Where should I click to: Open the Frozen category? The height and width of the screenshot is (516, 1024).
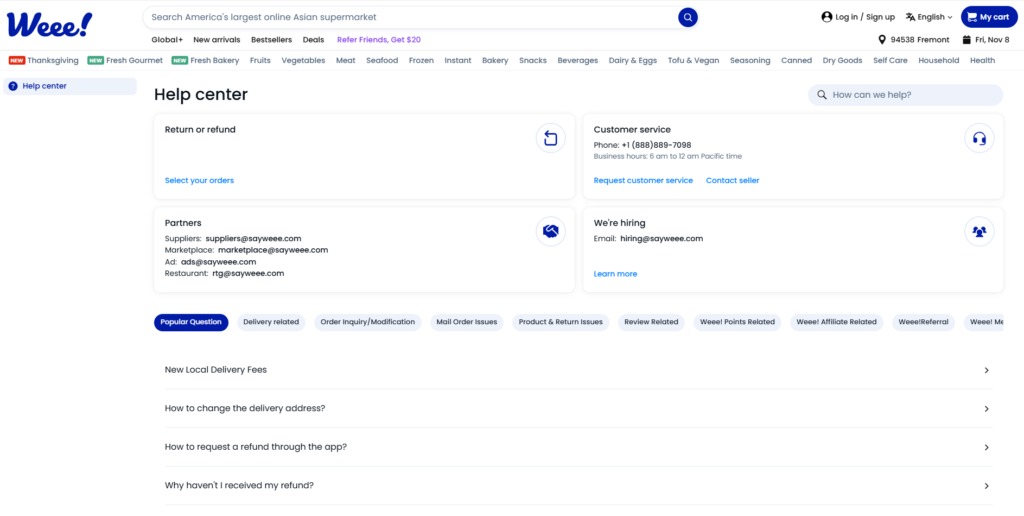[421, 61]
